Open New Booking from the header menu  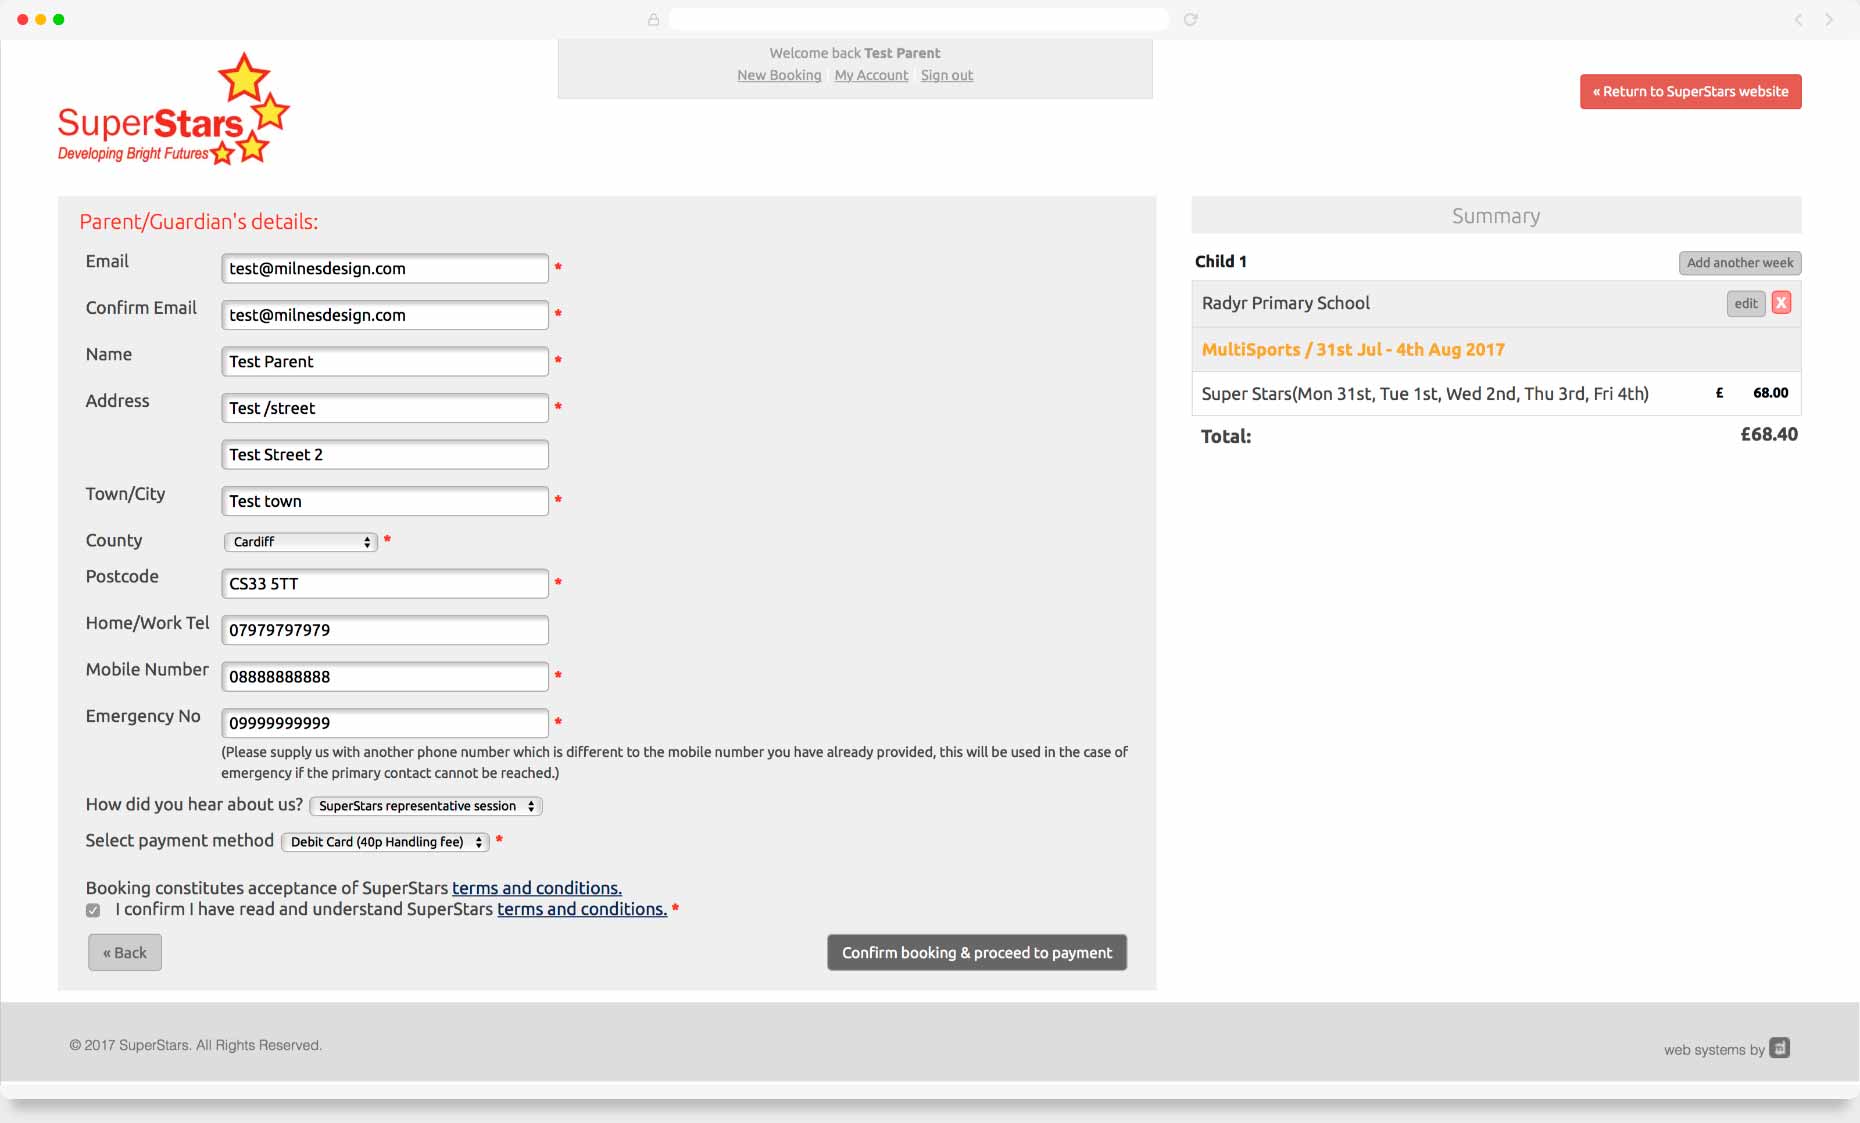pyautogui.click(x=779, y=75)
